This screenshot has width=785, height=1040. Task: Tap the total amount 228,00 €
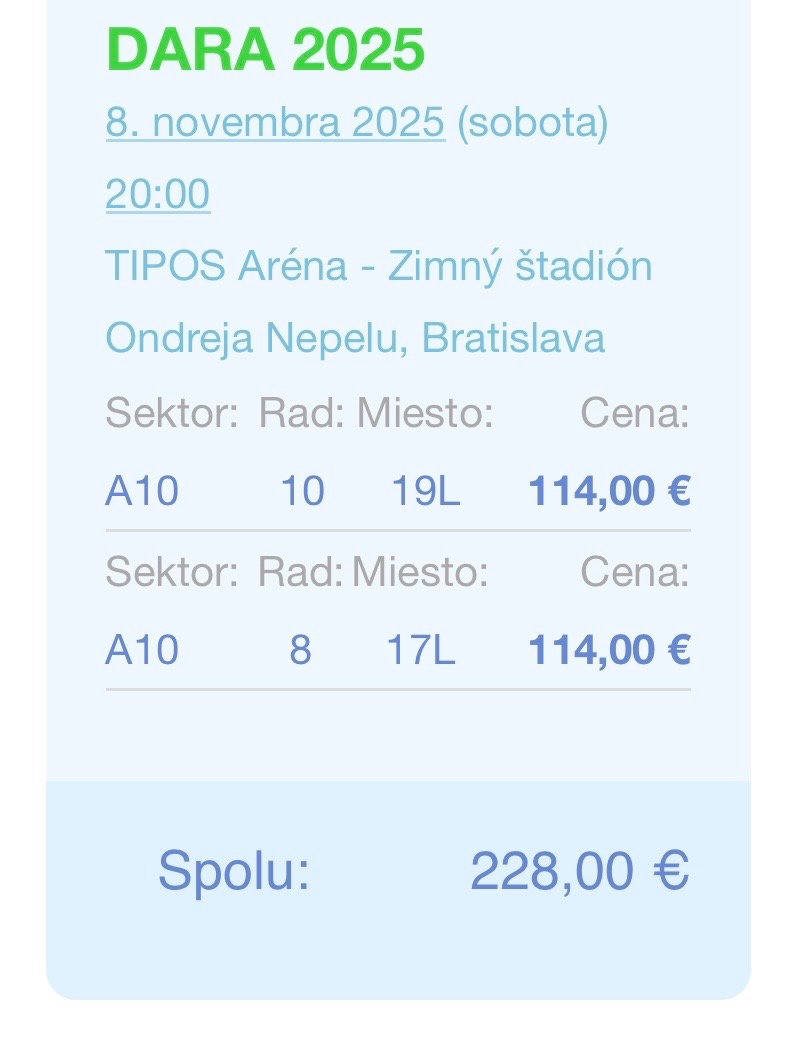(x=579, y=870)
